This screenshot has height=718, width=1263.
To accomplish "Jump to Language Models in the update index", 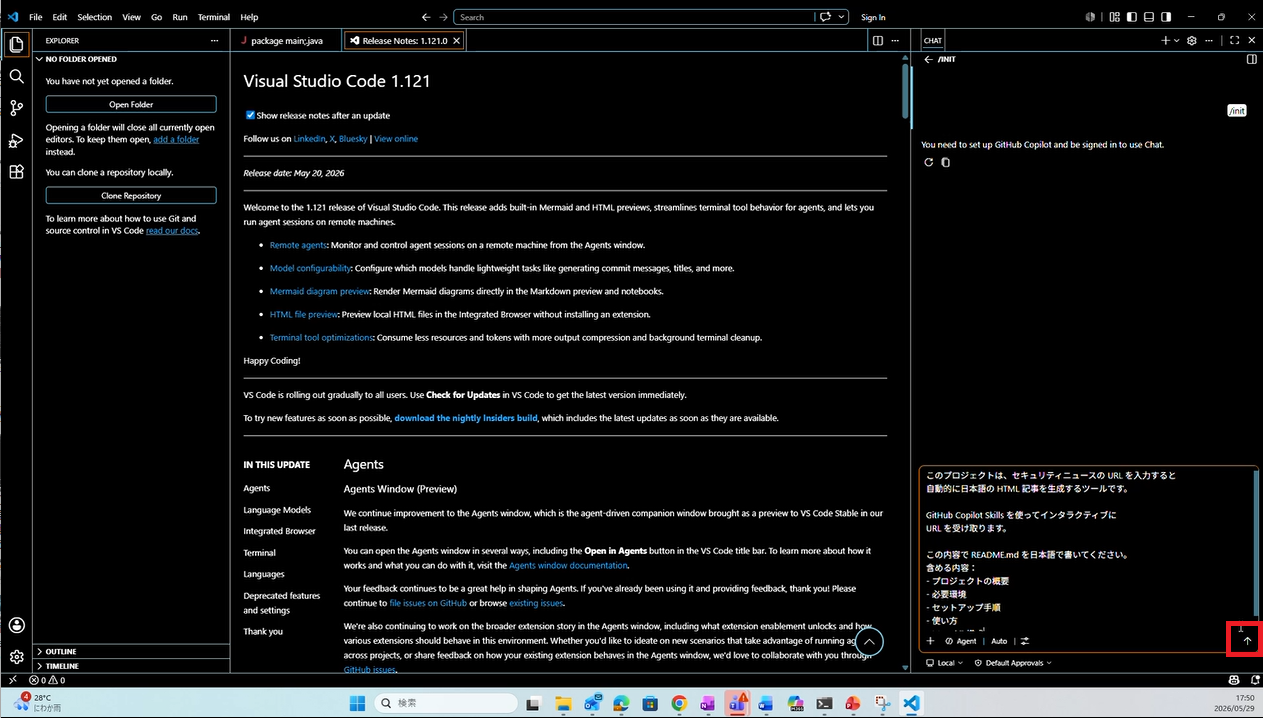I will pyautogui.click(x=277, y=510).
